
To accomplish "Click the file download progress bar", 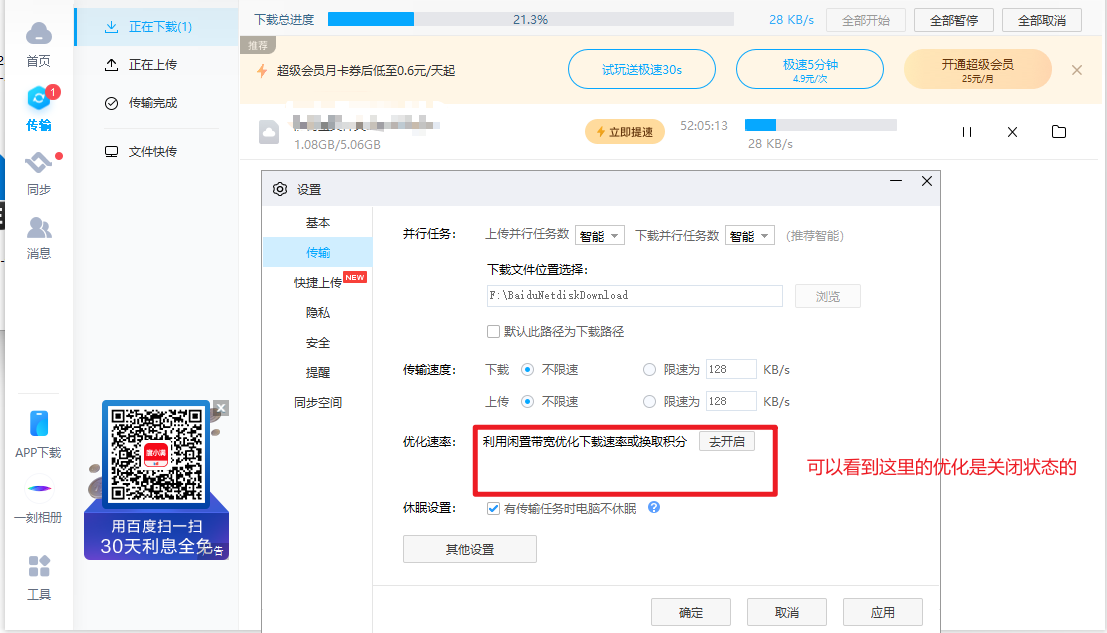I will (821, 126).
